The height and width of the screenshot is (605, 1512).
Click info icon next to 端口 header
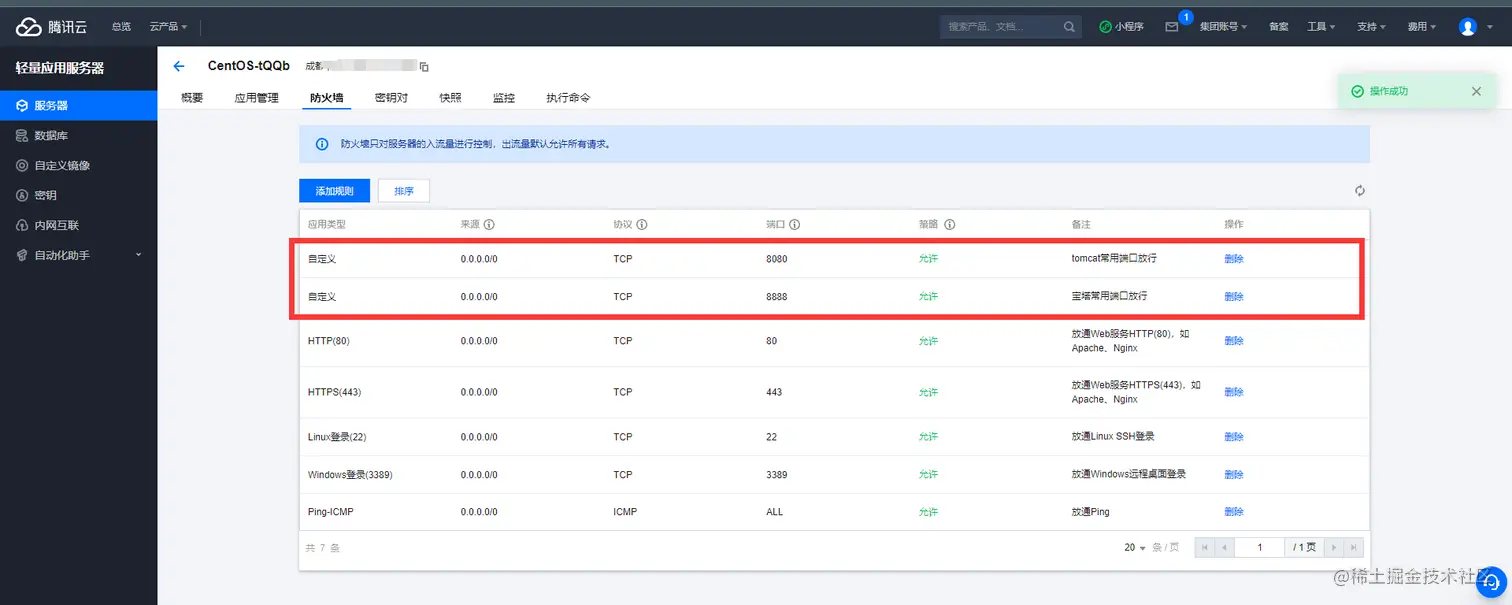coord(794,225)
